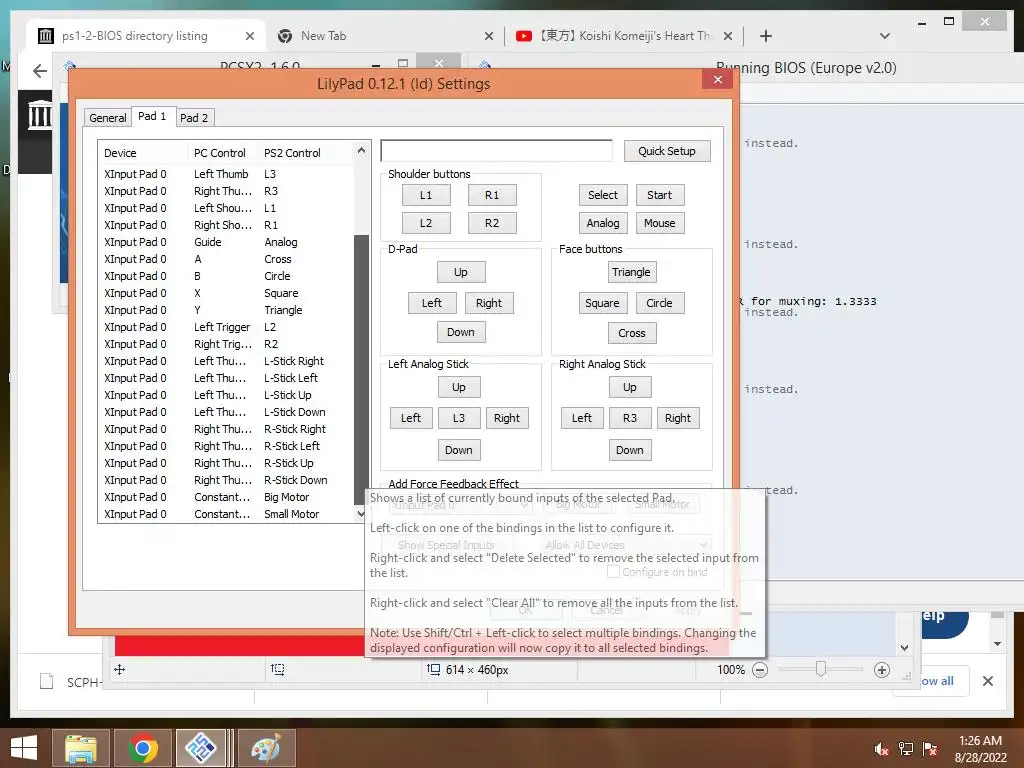Viewport: 1024px width, 768px height.
Task: Click the Triangle face button
Action: tap(632, 272)
